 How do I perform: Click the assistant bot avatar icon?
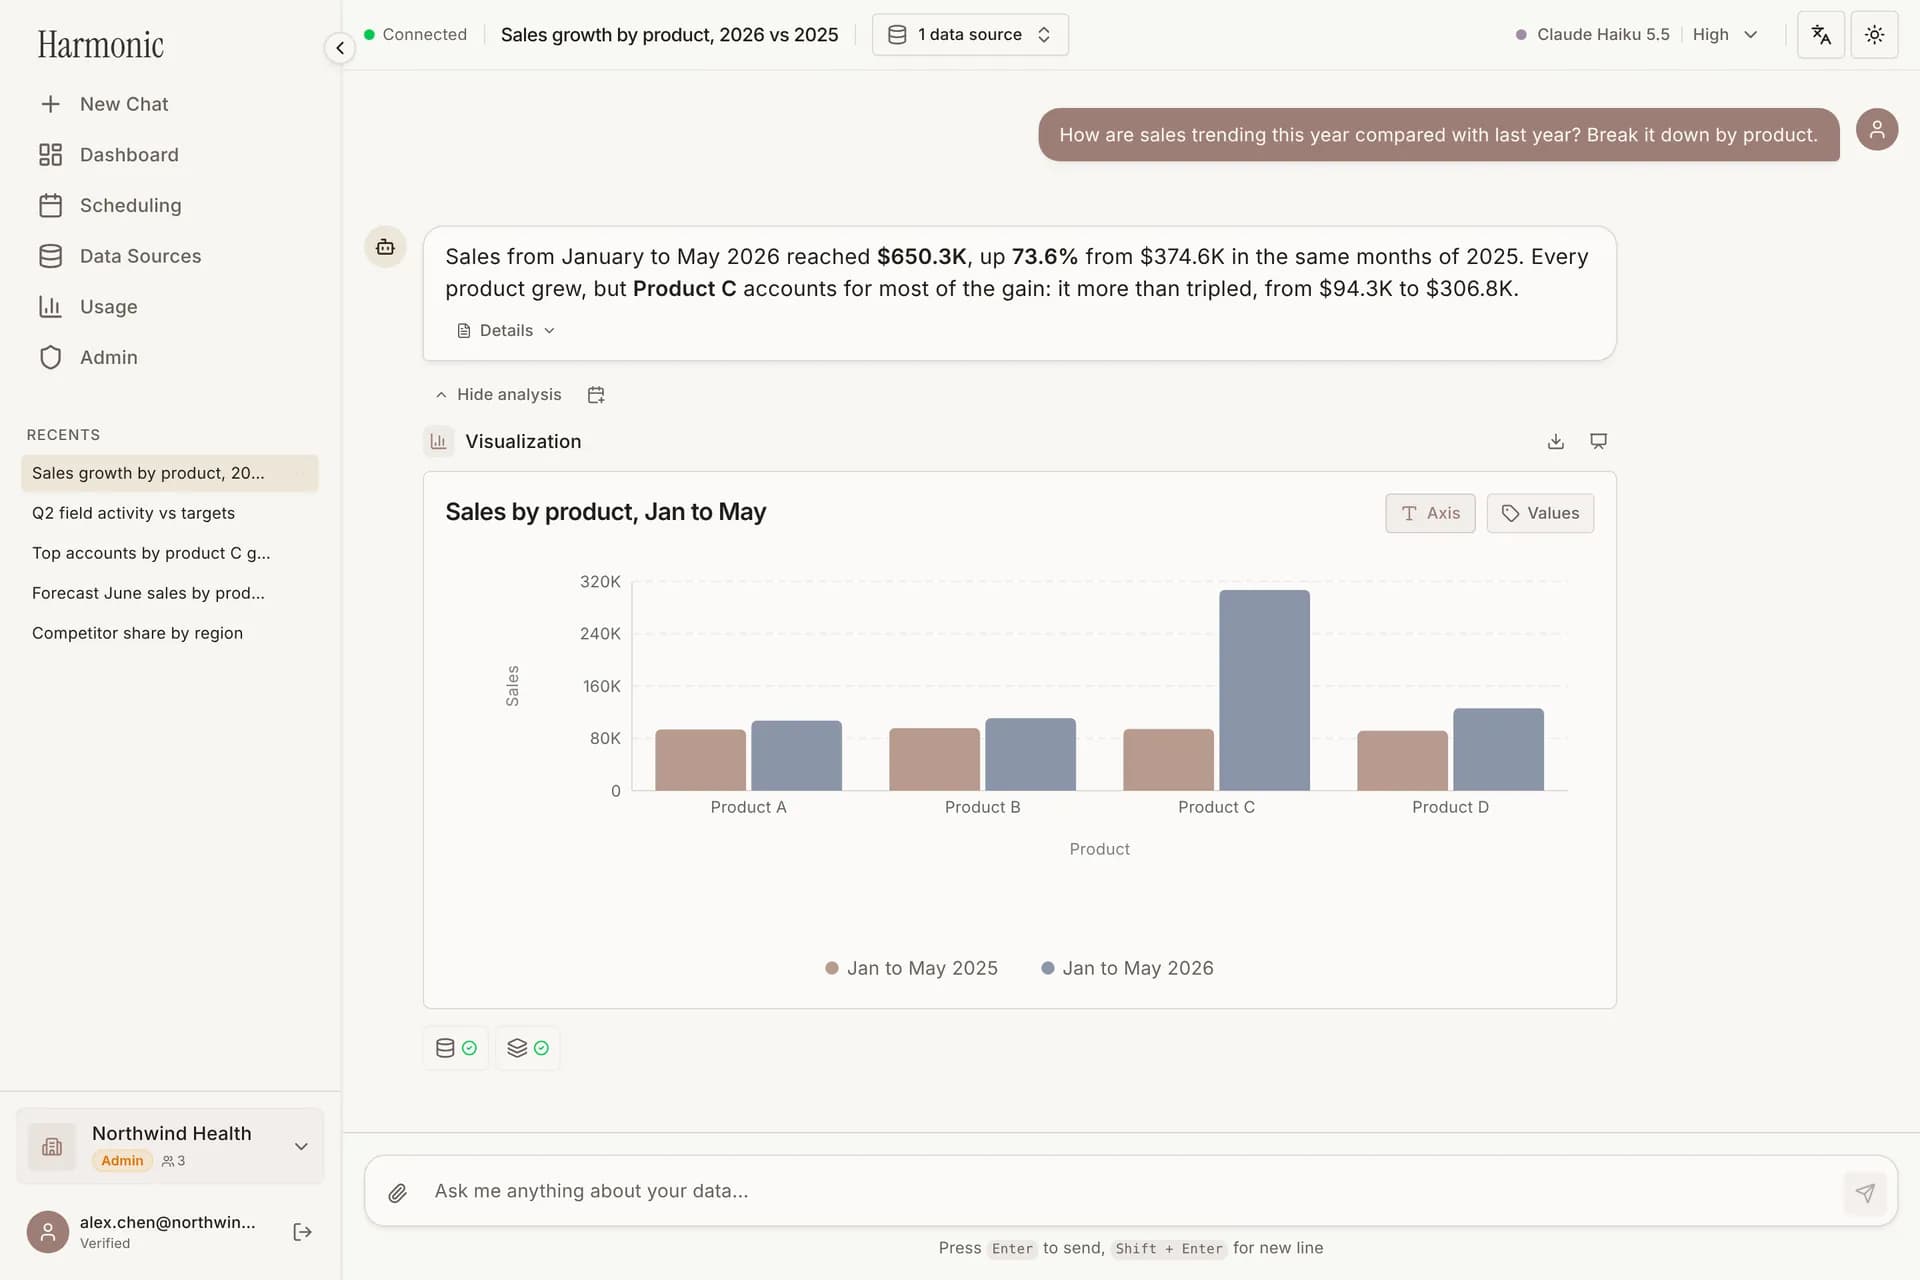(x=385, y=247)
